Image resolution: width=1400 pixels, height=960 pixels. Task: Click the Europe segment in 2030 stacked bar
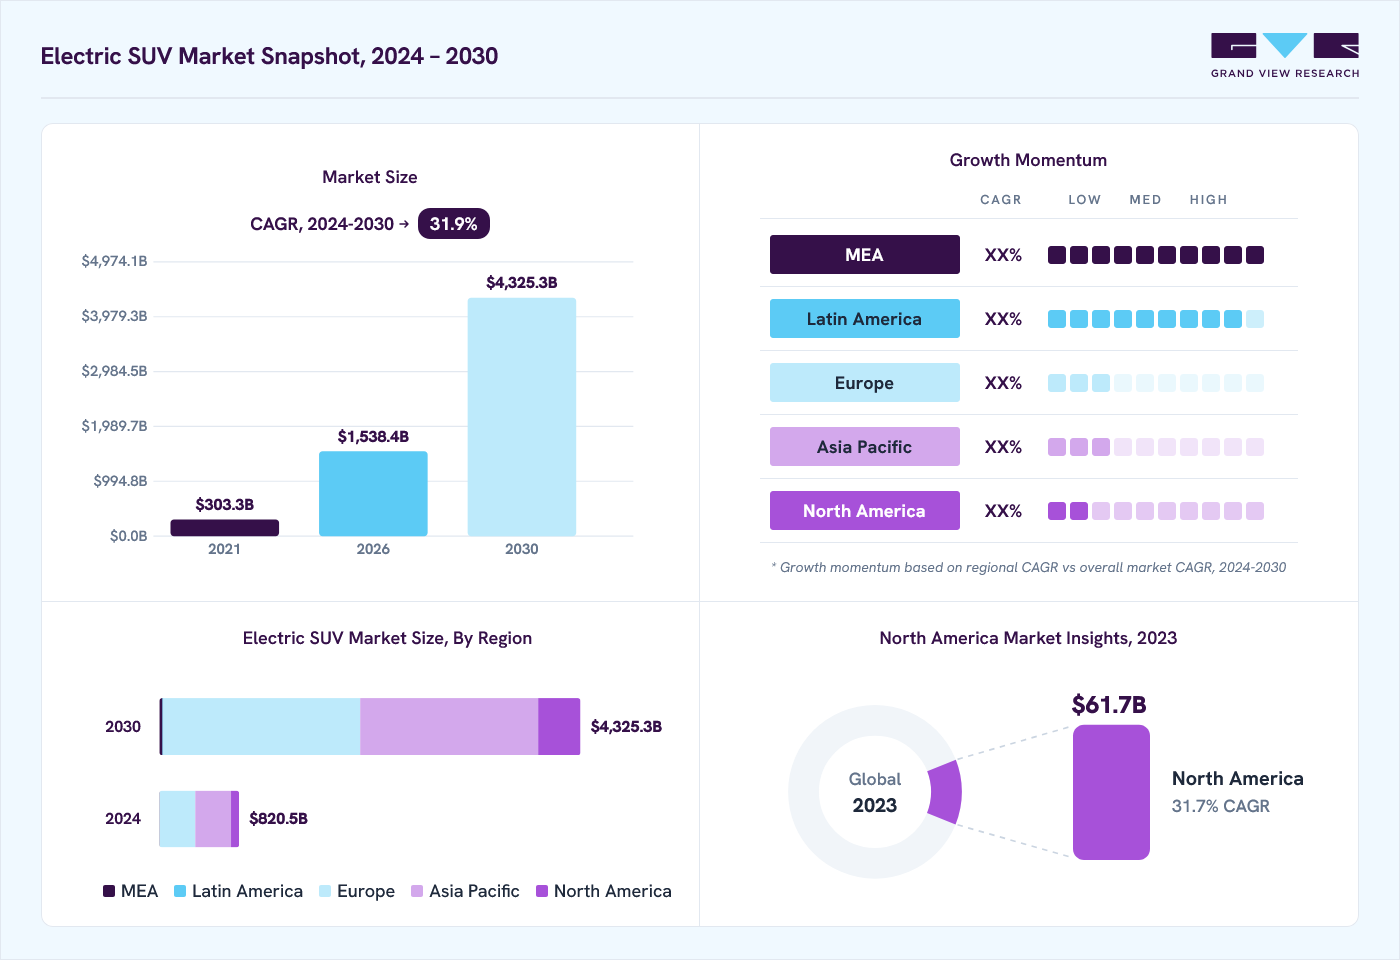(261, 727)
